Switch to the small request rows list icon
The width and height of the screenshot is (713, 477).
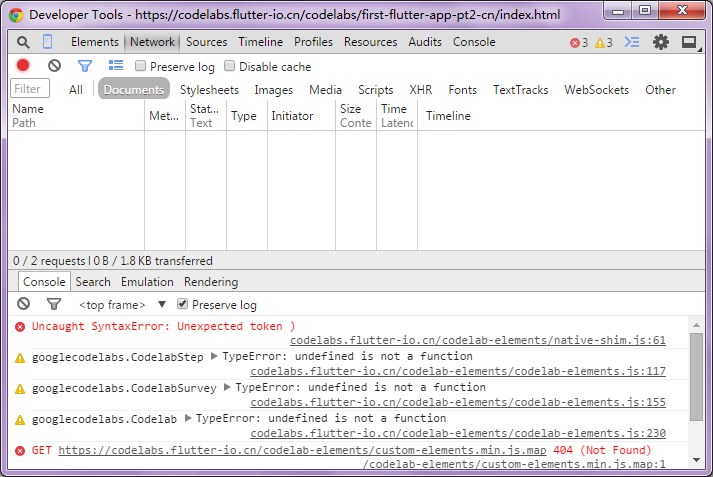tap(116, 65)
